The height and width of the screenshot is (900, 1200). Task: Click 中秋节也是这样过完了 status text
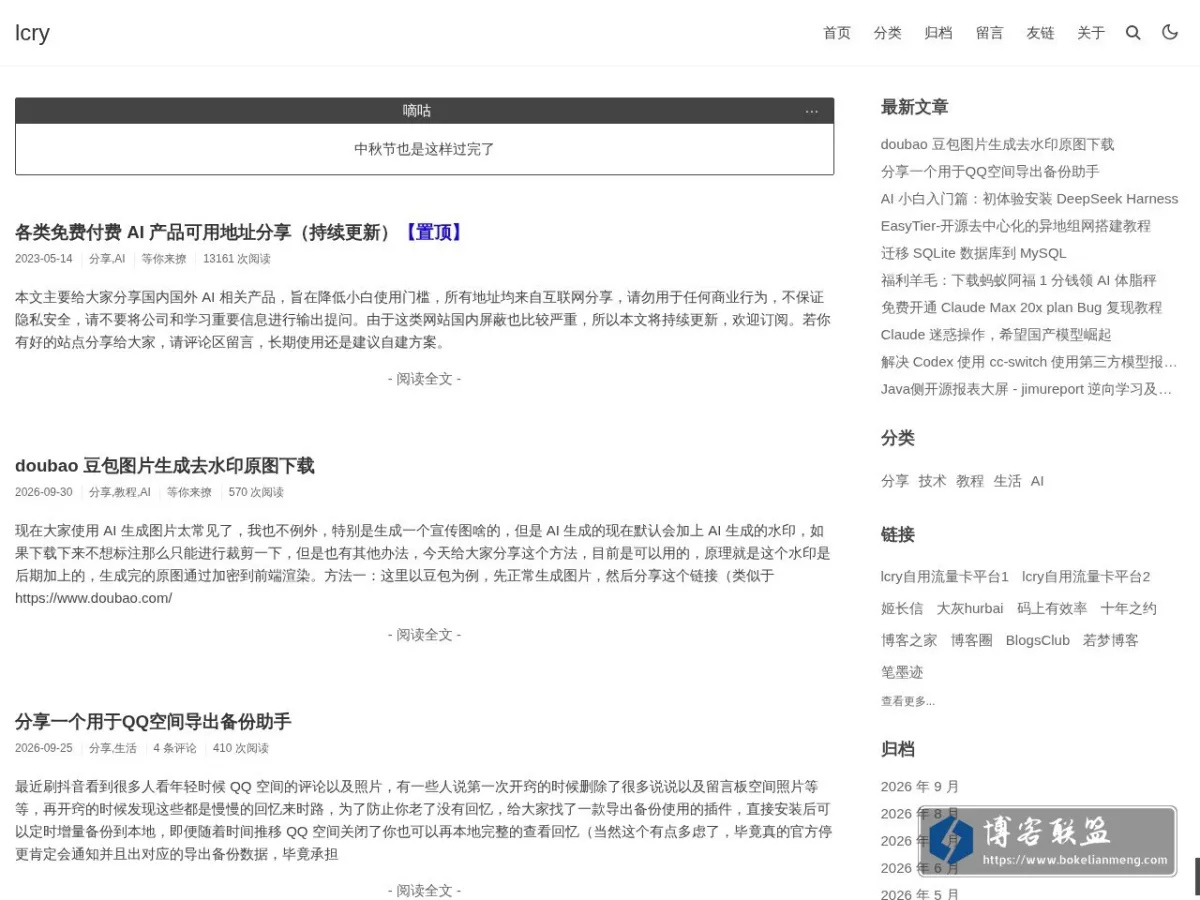(x=425, y=149)
